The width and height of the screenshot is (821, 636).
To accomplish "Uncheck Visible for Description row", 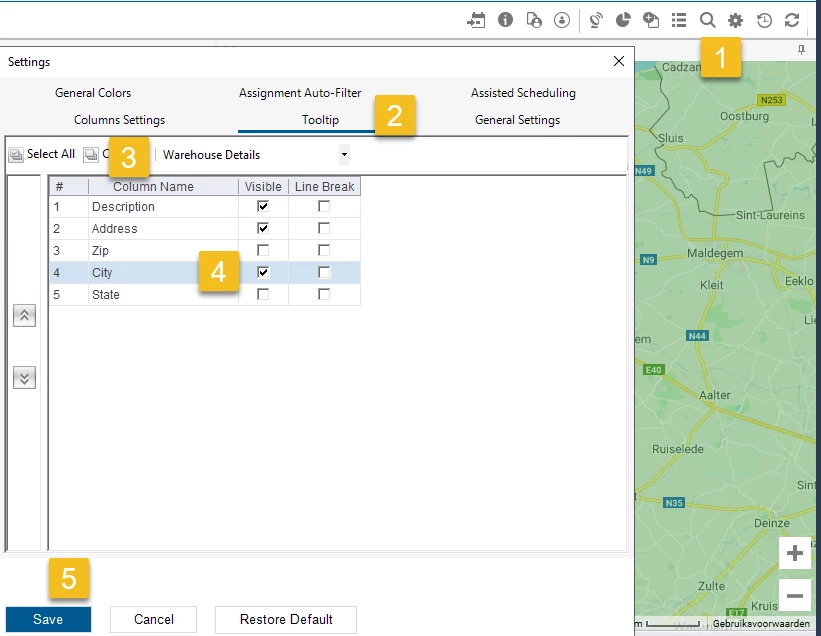I will (263, 206).
